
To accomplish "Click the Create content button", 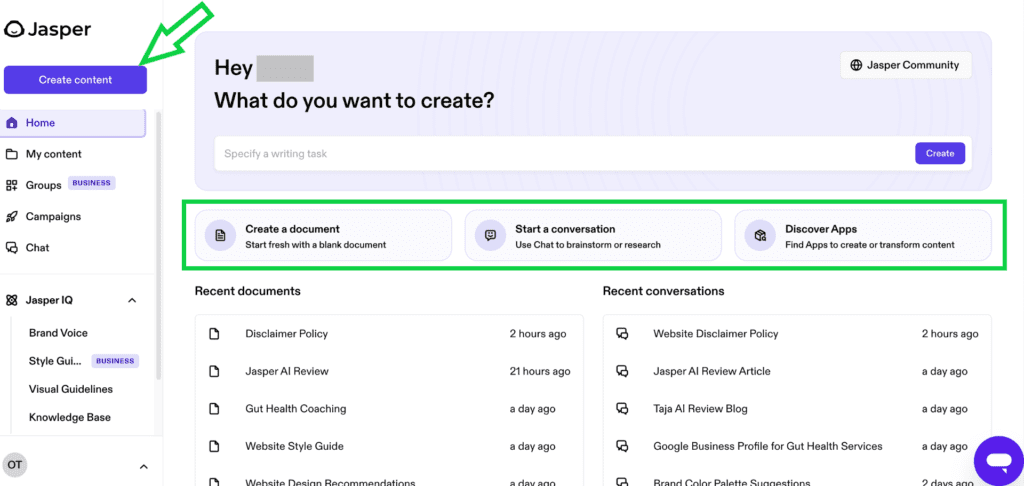I will click(x=75, y=80).
